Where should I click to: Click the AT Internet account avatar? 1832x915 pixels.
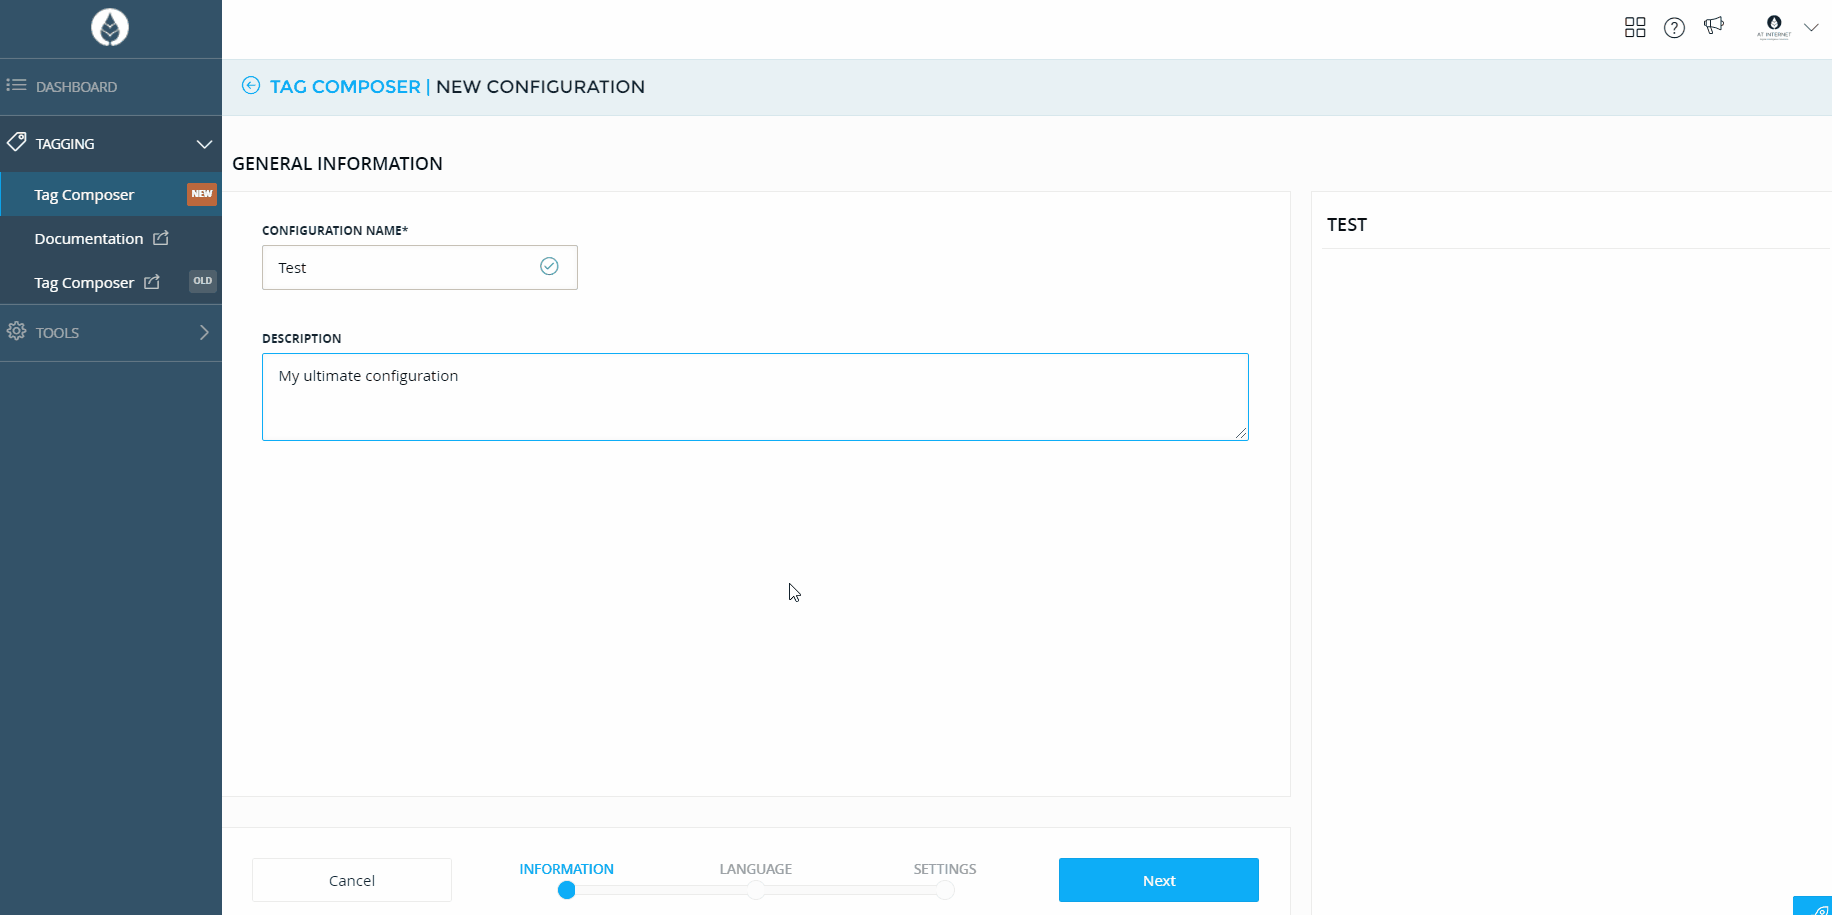click(1774, 26)
